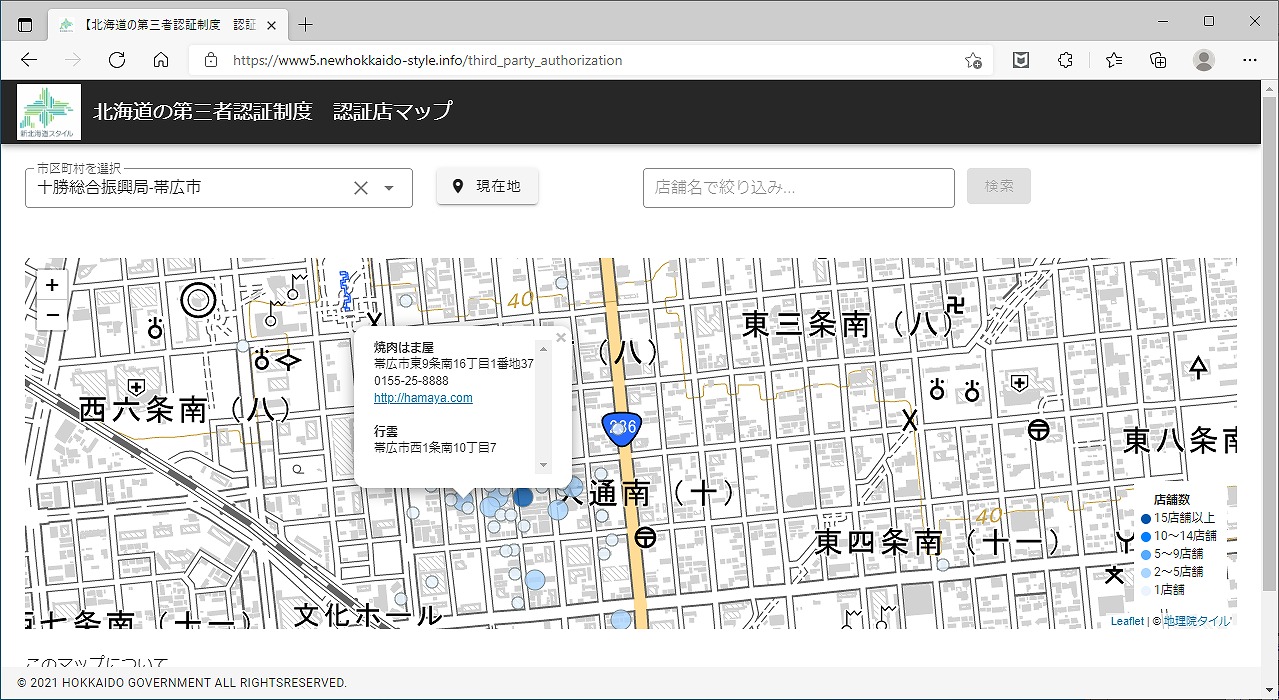Go back to previous page
Image resolution: width=1279 pixels, height=700 pixels.
click(x=29, y=60)
